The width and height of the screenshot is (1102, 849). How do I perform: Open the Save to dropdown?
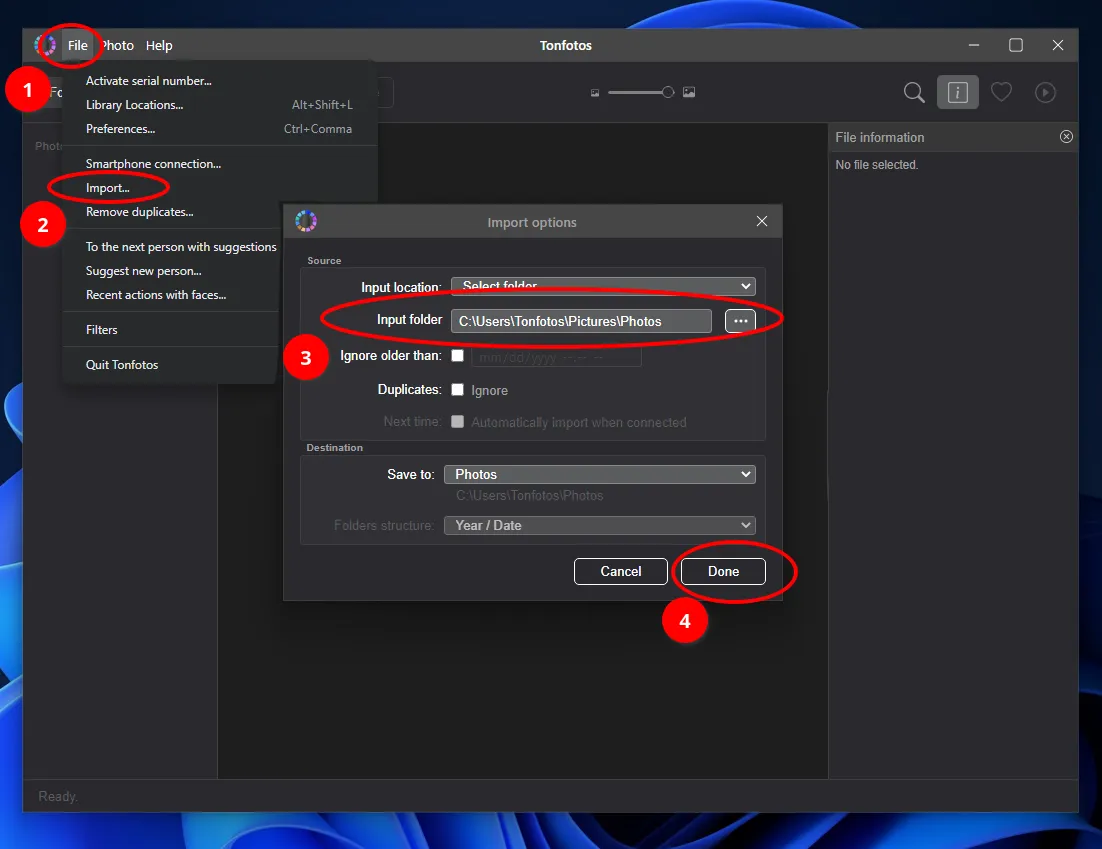pos(599,474)
